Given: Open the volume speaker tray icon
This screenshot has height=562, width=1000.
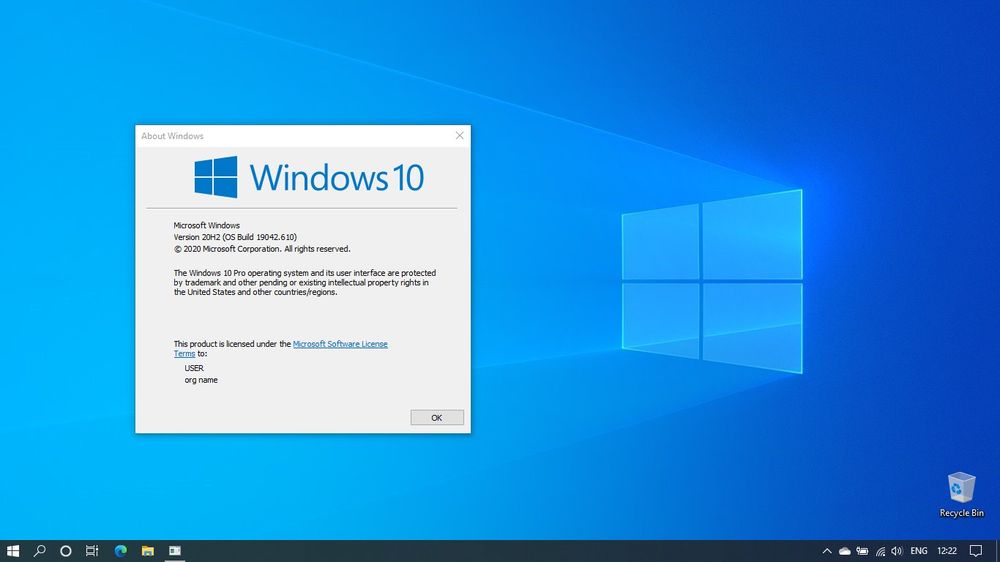Looking at the screenshot, I should pos(897,551).
